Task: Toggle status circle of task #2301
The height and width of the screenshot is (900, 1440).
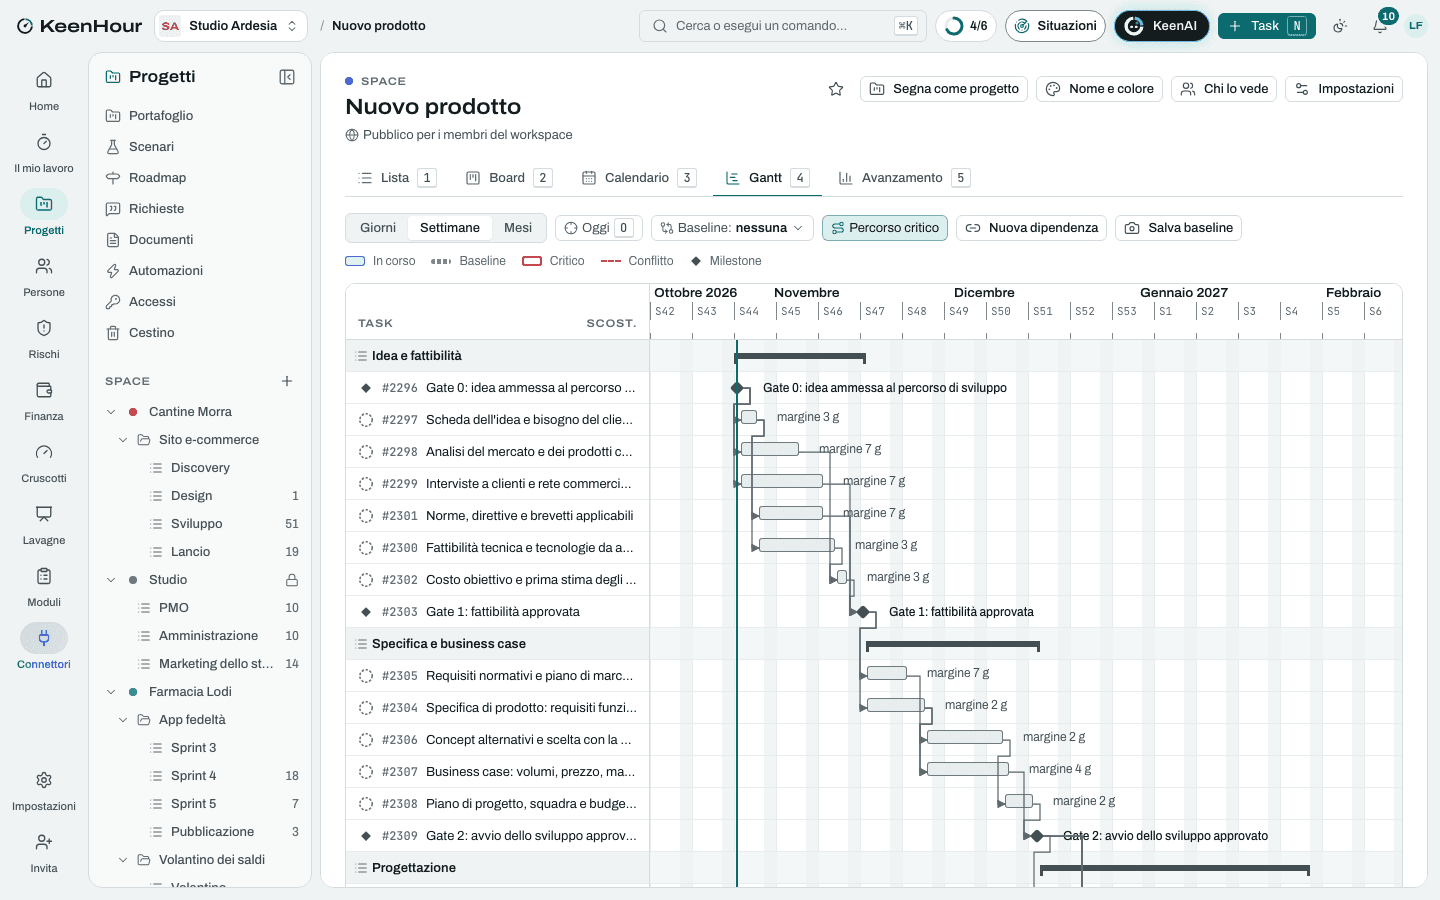Action: click(x=366, y=516)
